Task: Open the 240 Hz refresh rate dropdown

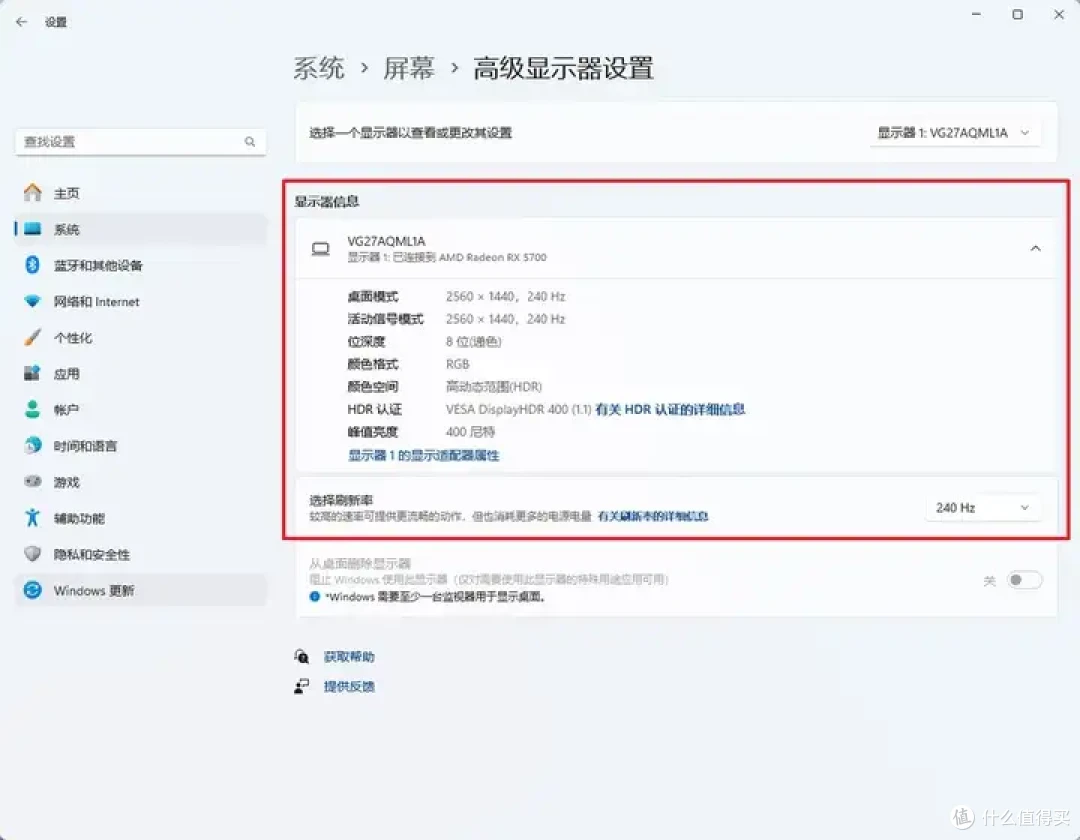Action: (x=982, y=507)
